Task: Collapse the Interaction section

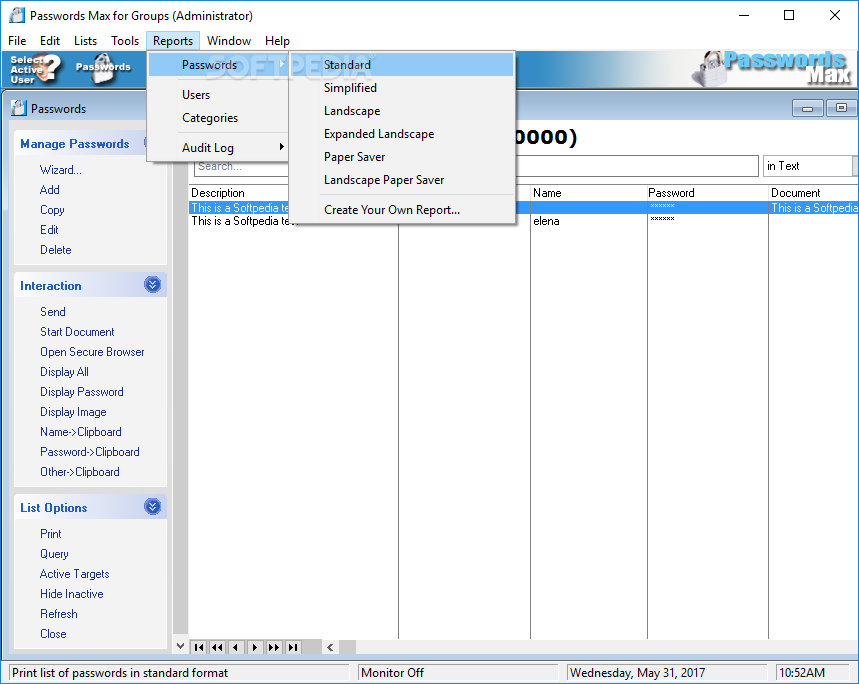Action: [x=152, y=285]
